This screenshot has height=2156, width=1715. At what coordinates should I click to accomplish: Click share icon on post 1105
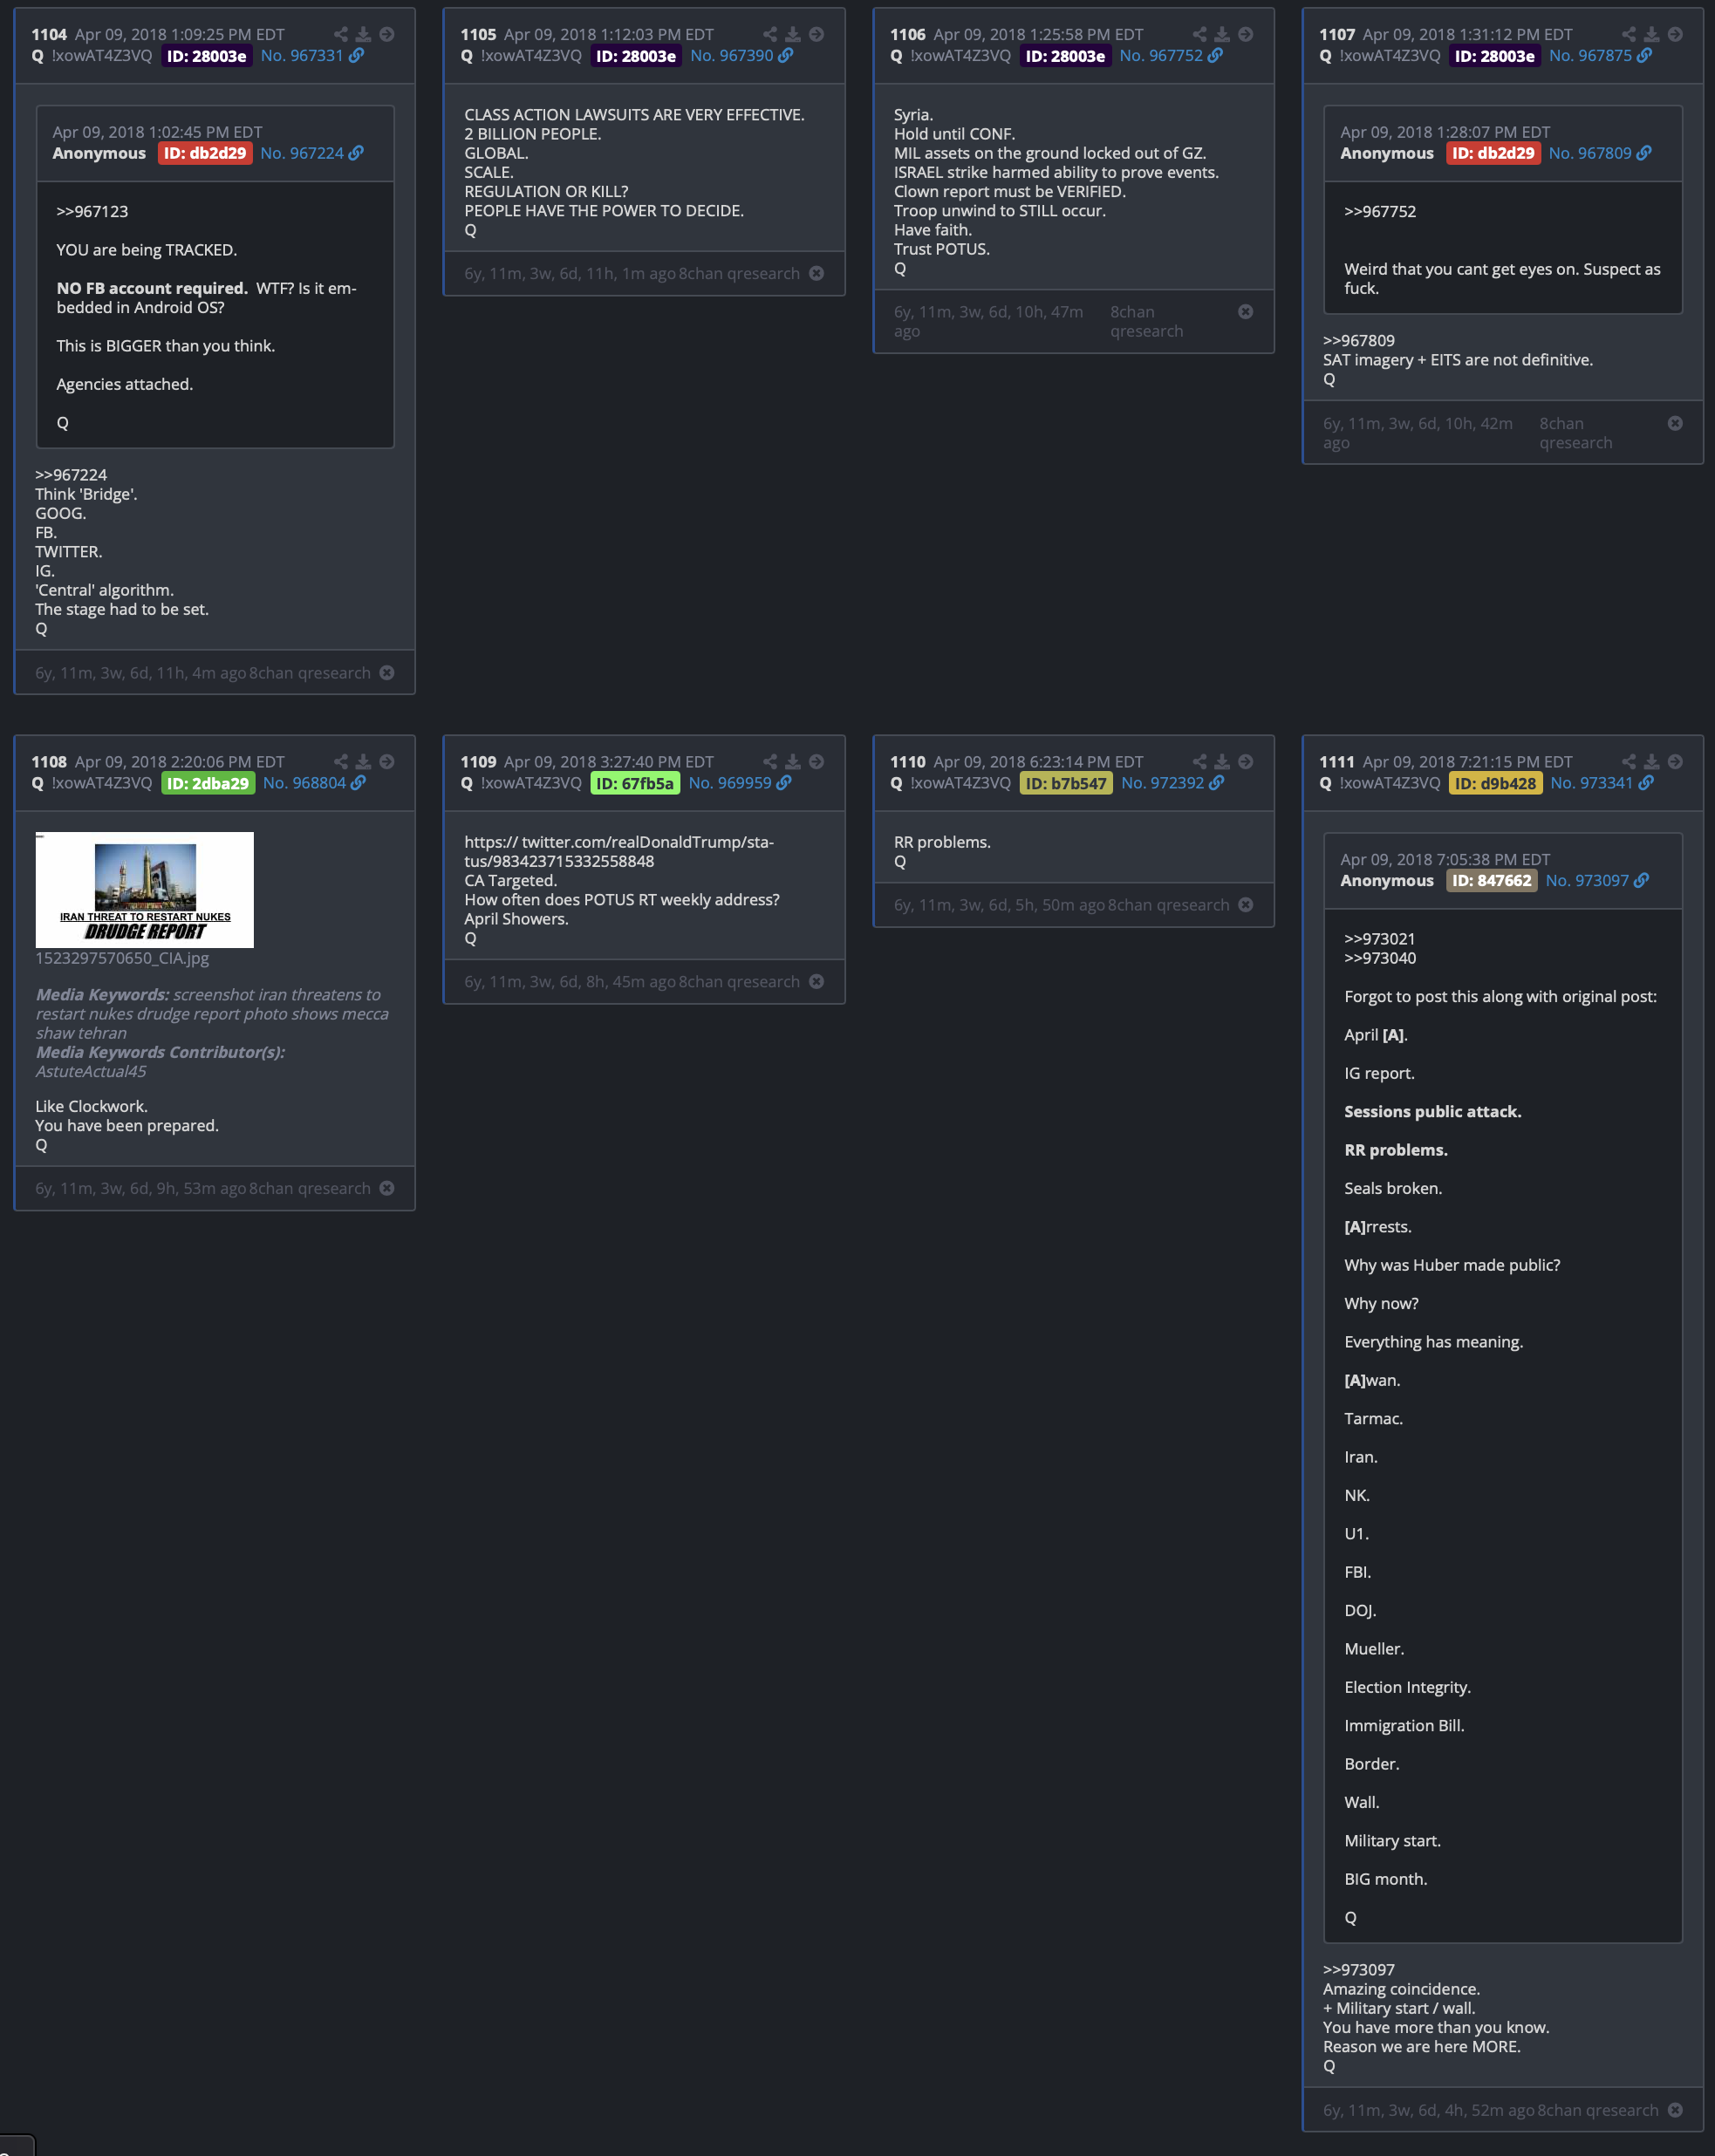770,34
